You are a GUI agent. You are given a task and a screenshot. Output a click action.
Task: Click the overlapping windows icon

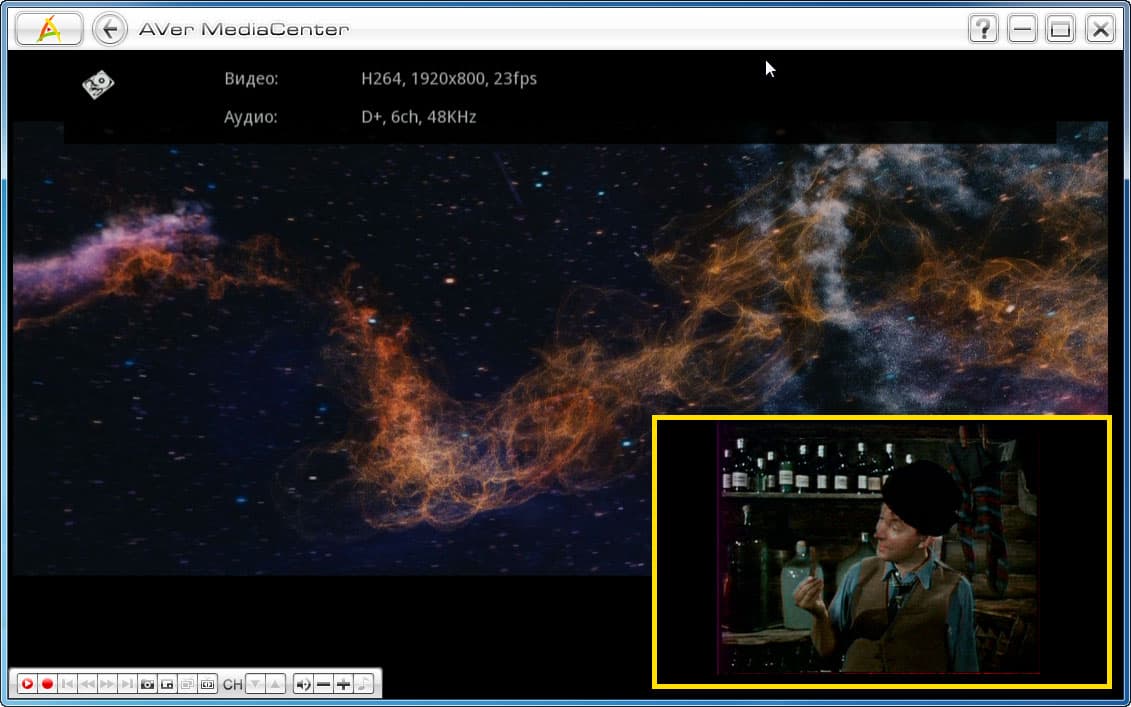188,683
